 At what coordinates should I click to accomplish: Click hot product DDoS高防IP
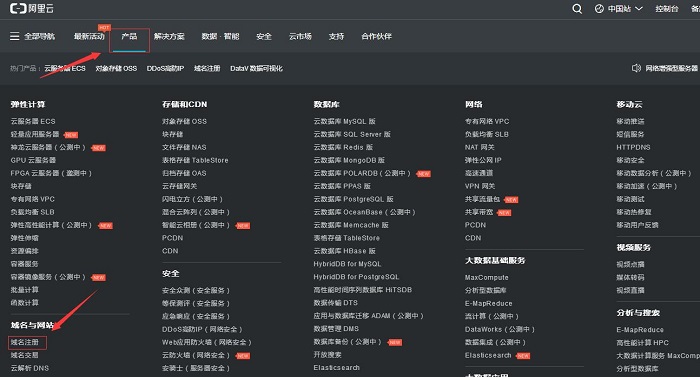coord(165,68)
